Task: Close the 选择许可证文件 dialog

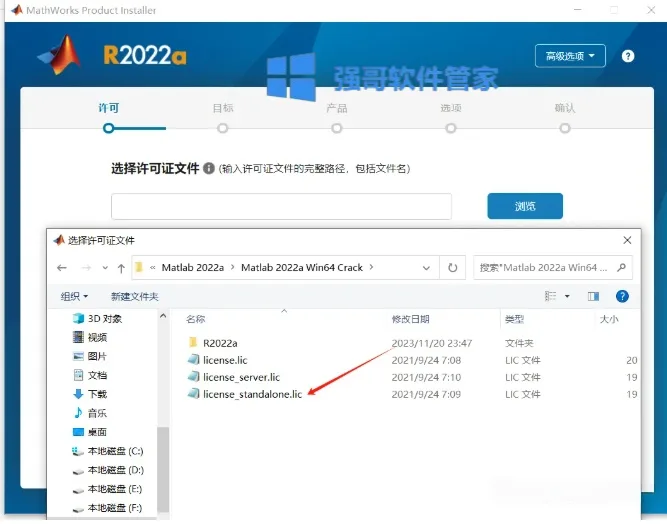Action: [627, 240]
